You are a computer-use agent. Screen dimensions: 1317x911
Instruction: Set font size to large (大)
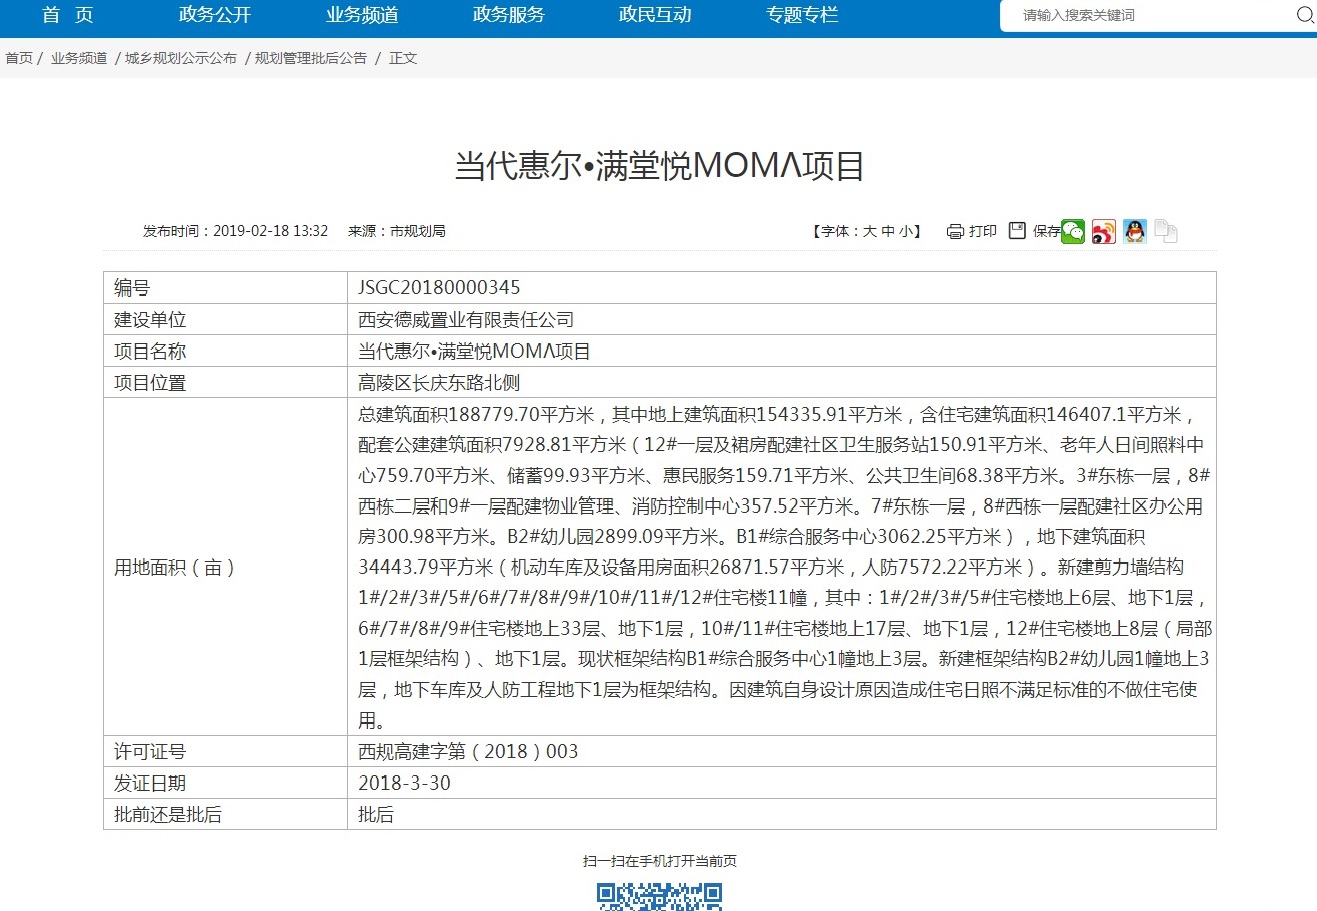coord(869,232)
